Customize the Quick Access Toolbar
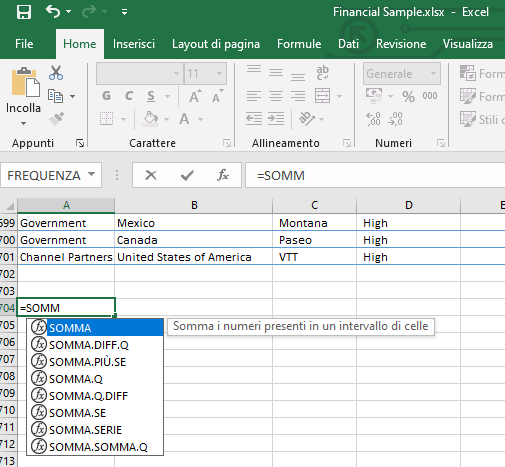The image size is (505, 467). click(124, 12)
